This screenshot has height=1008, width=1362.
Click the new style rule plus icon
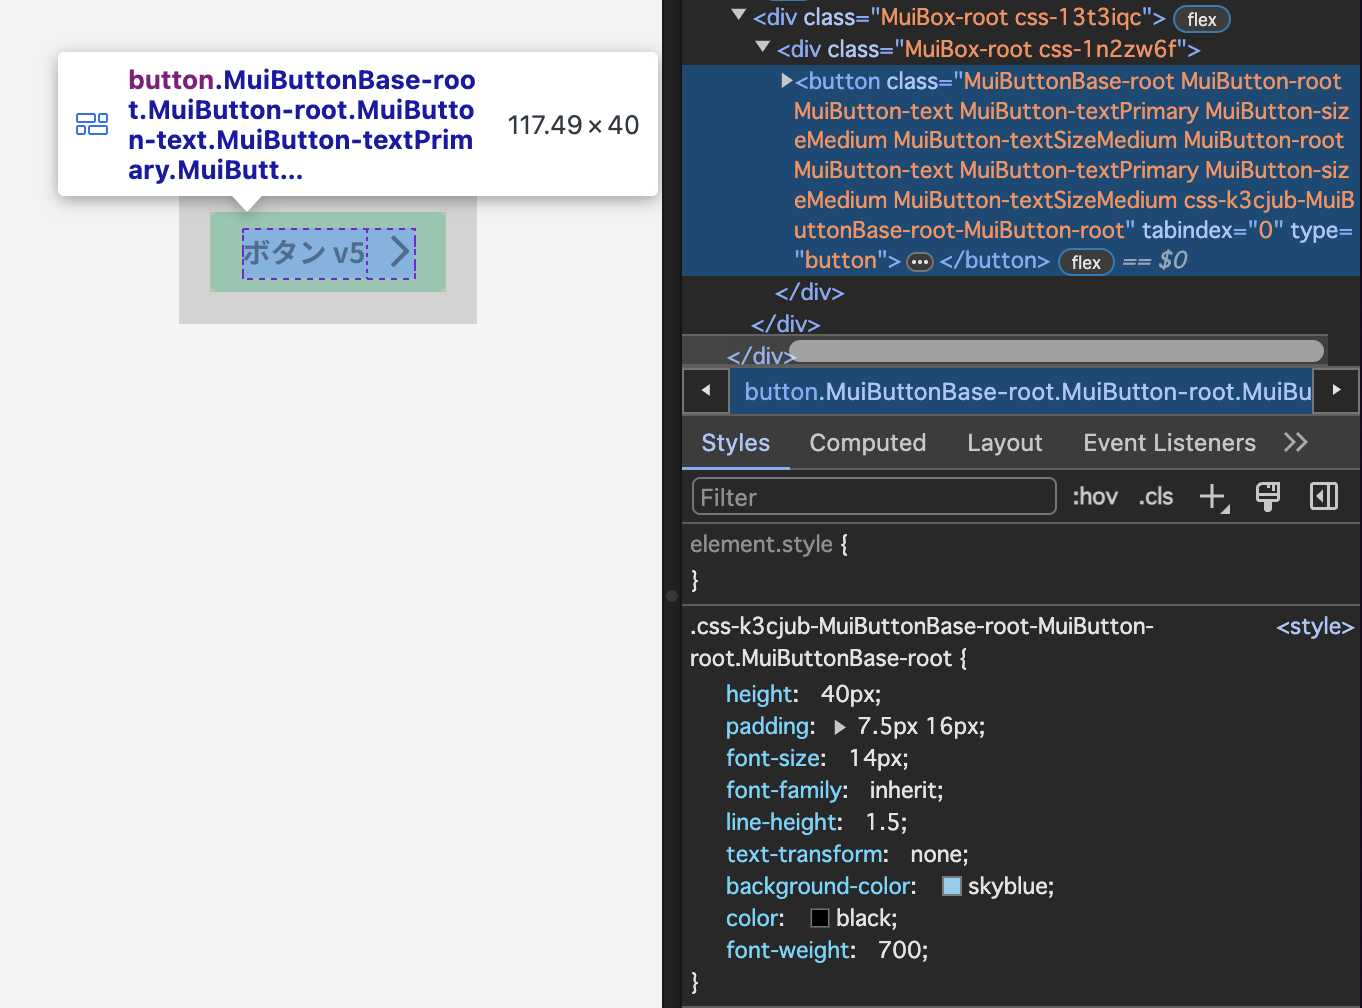point(1212,496)
